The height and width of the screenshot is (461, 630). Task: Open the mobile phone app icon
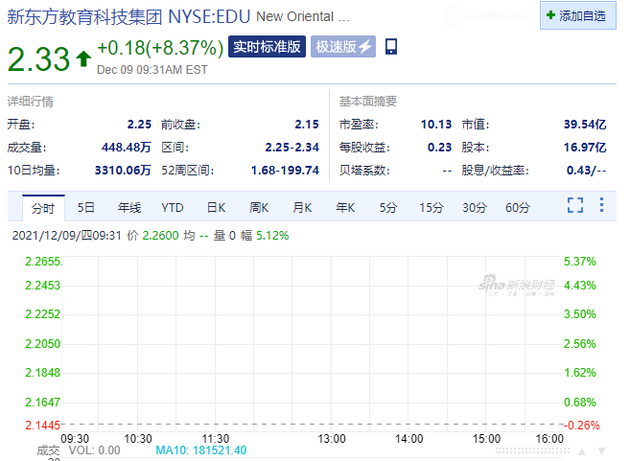coord(391,46)
